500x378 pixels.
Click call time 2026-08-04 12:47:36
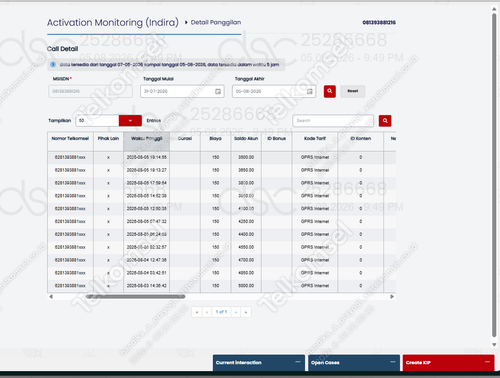[x=147, y=260]
